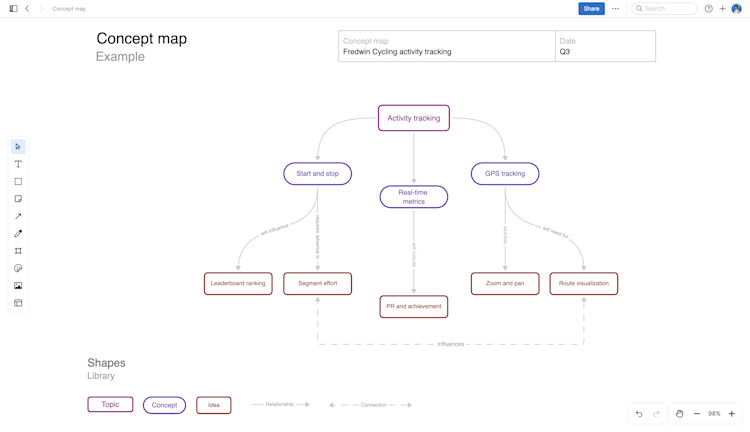Choose the Text tool in the left toolbar

[x=18, y=164]
